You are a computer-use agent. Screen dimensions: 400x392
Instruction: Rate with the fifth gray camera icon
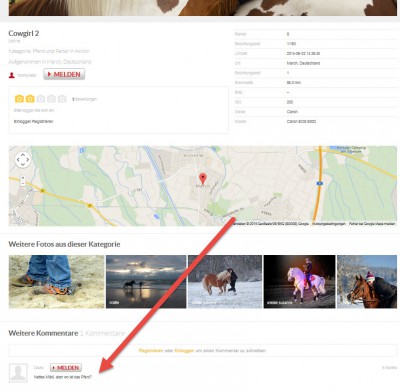point(62,99)
